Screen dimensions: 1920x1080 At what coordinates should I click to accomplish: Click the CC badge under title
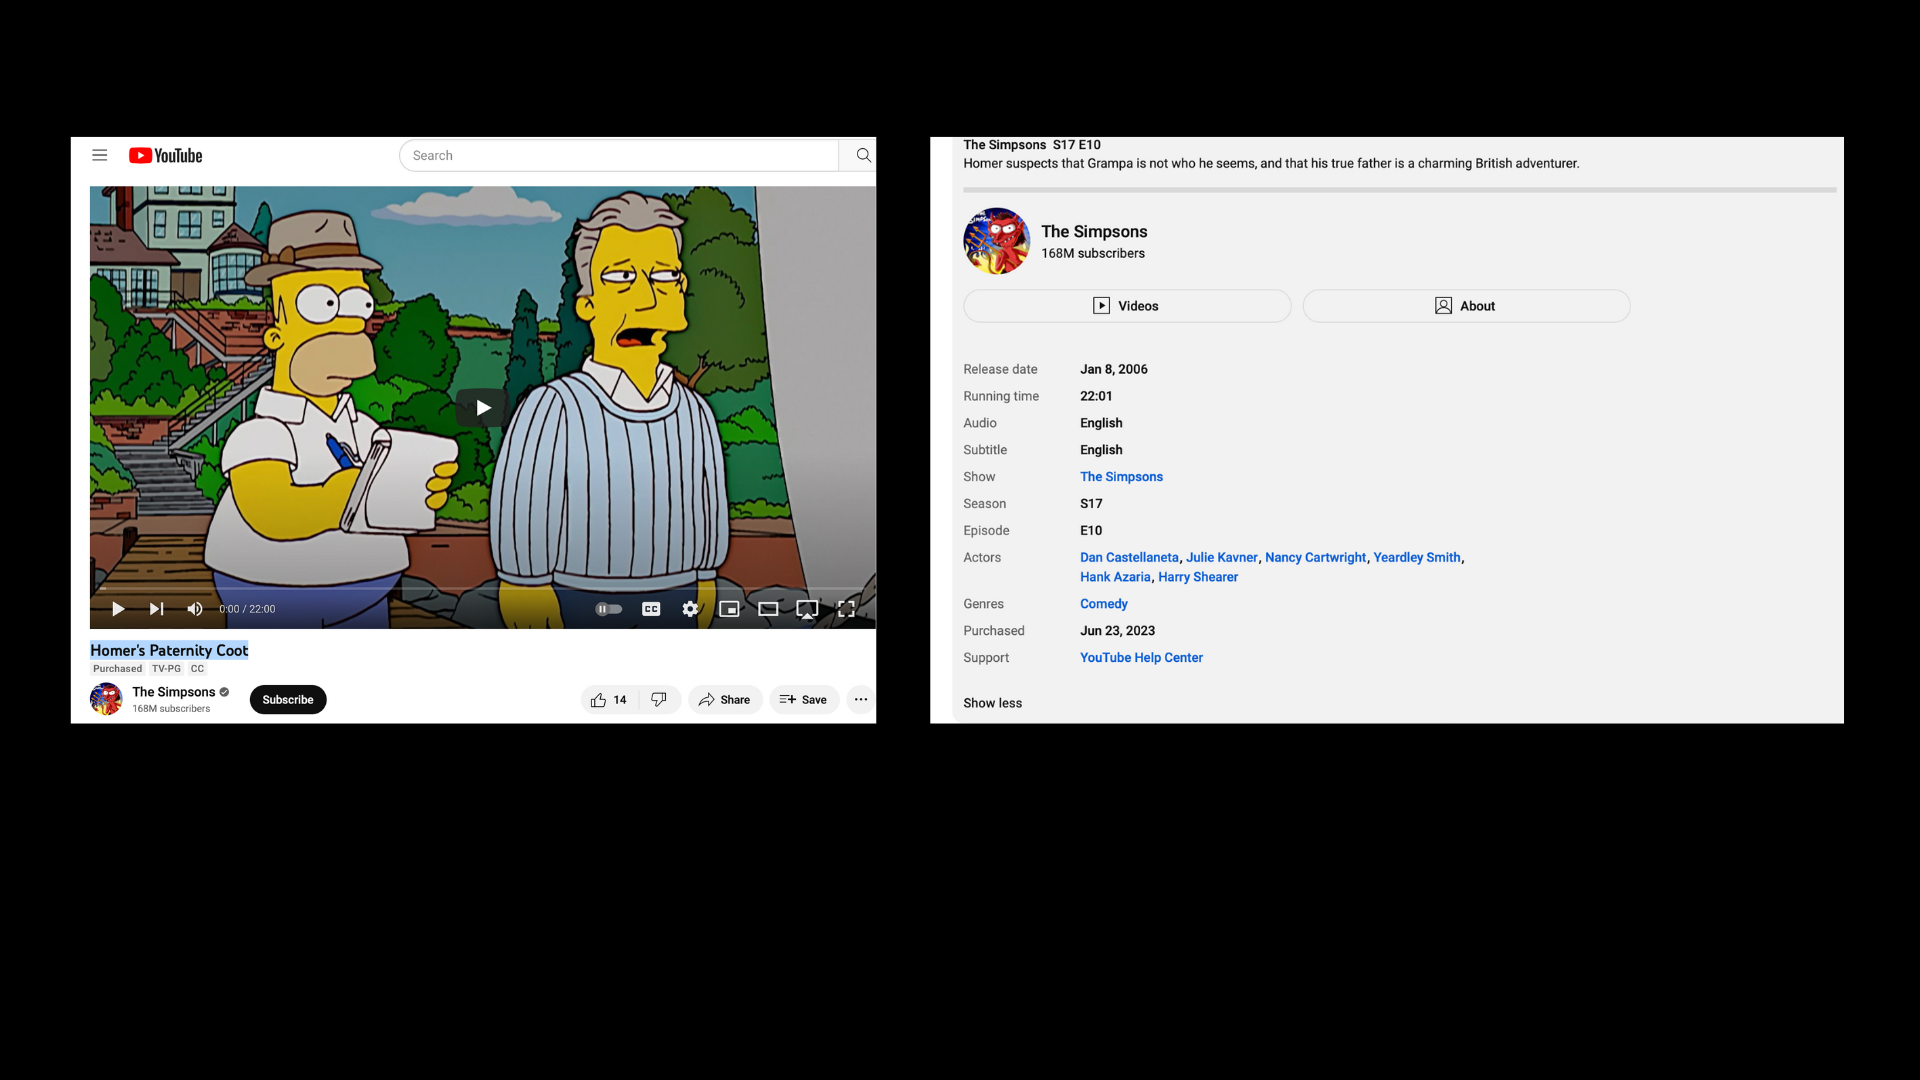(x=197, y=669)
